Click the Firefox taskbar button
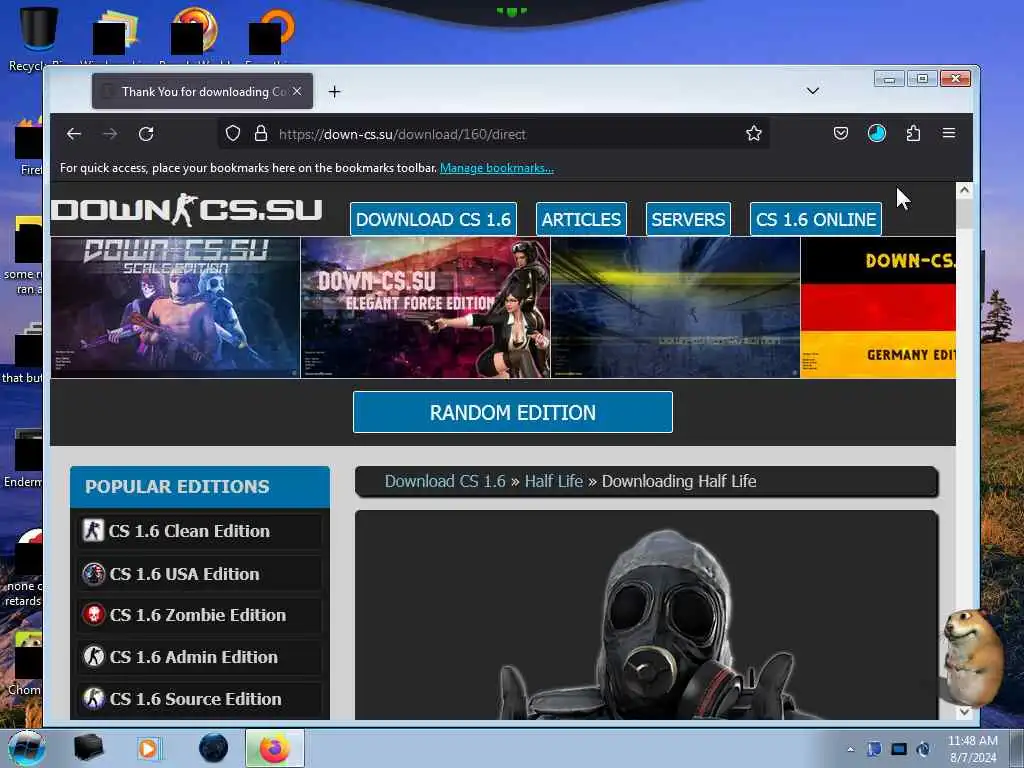Screen dimensions: 1024x768 click(x=274, y=748)
